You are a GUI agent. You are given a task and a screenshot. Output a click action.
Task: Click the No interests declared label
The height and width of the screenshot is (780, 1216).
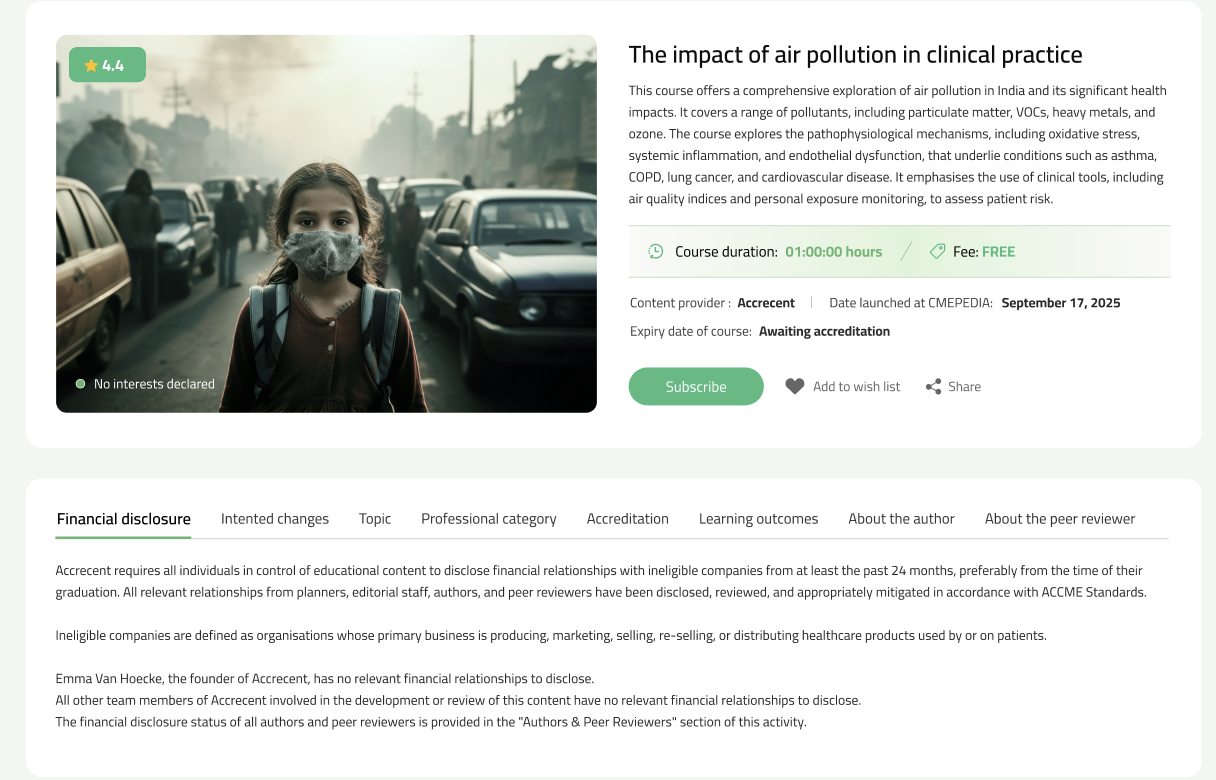tap(154, 384)
